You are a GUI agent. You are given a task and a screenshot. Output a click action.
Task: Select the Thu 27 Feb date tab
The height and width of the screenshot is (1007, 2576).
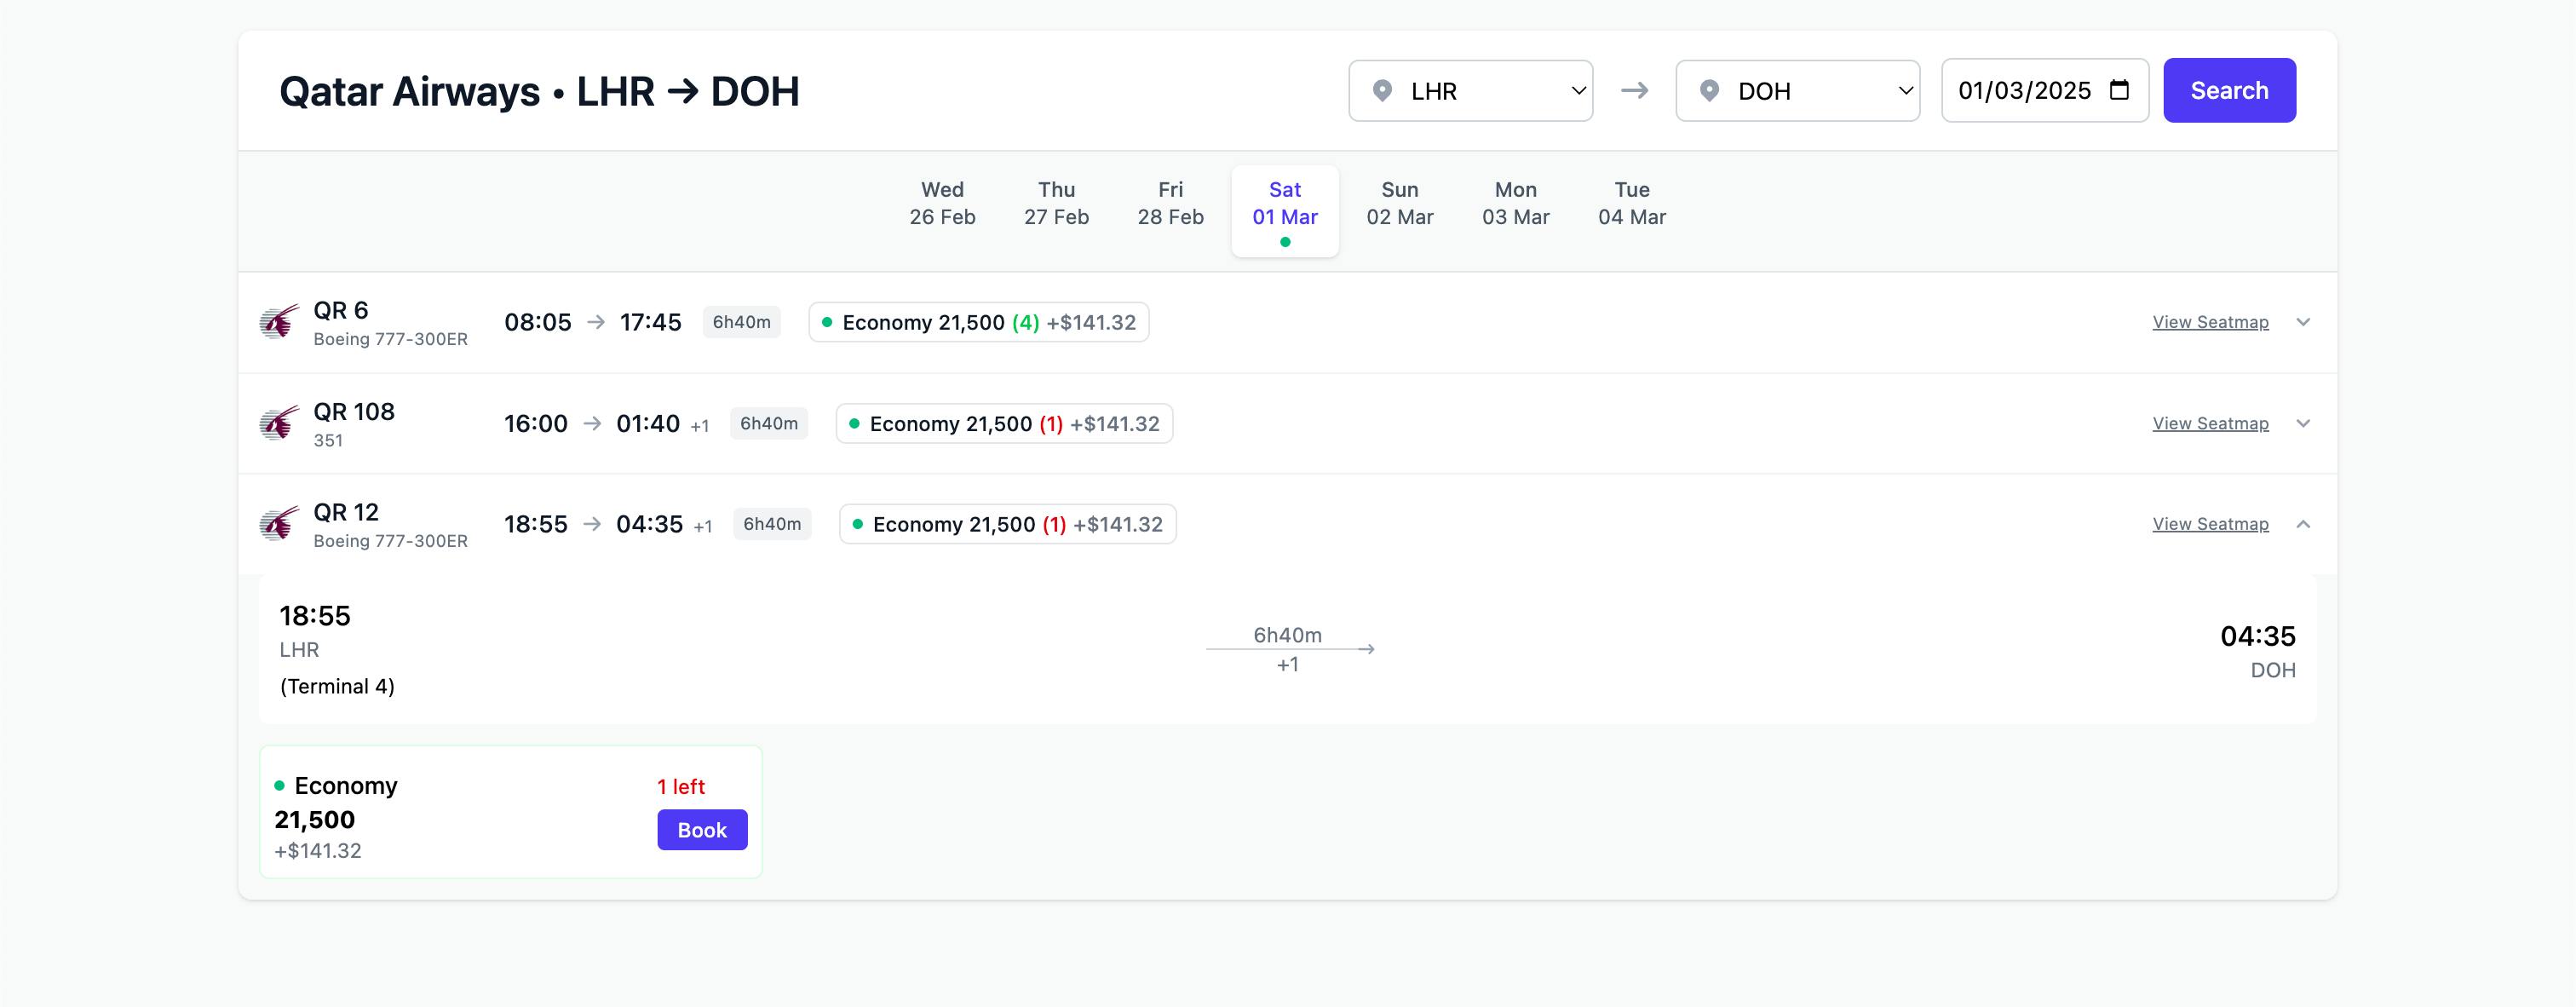[1056, 203]
